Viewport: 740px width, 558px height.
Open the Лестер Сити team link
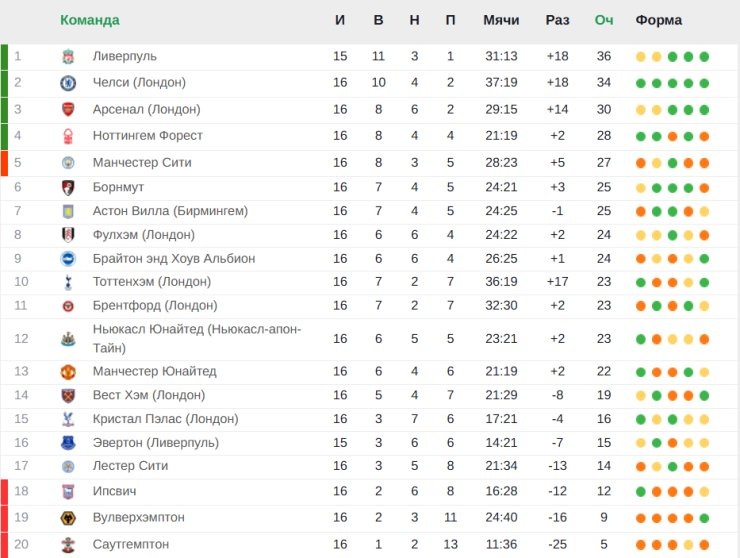[130, 466]
